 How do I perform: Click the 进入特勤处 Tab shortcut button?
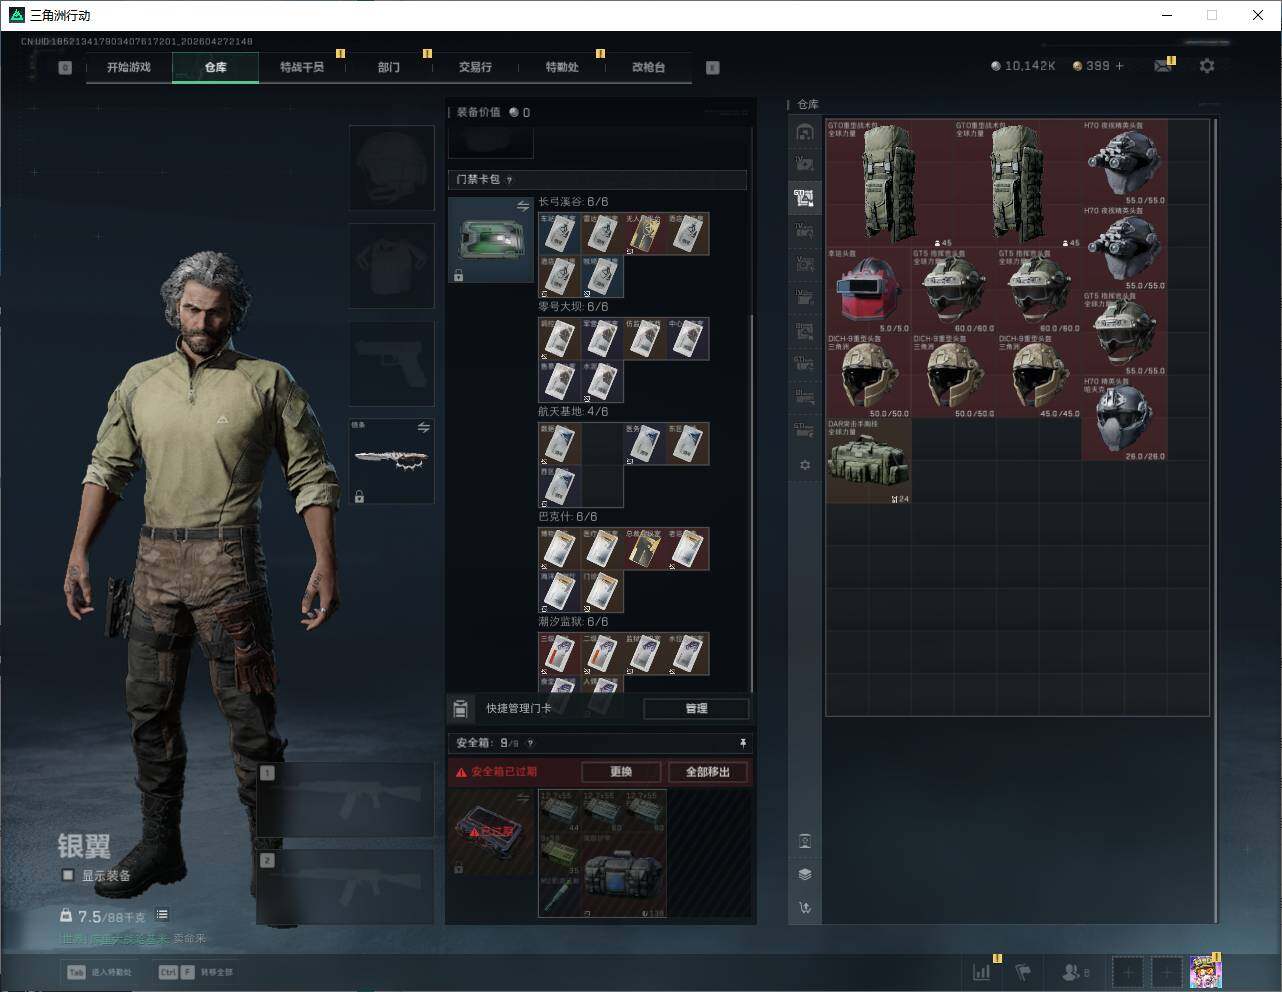click(x=100, y=972)
